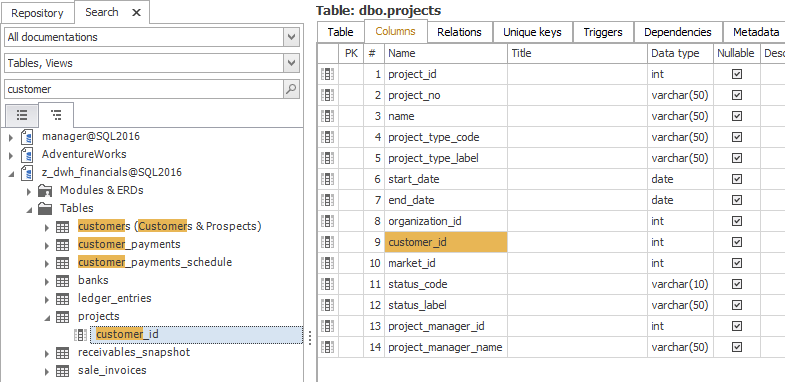Open the Tables, Views dropdown

pyautogui.click(x=291, y=63)
